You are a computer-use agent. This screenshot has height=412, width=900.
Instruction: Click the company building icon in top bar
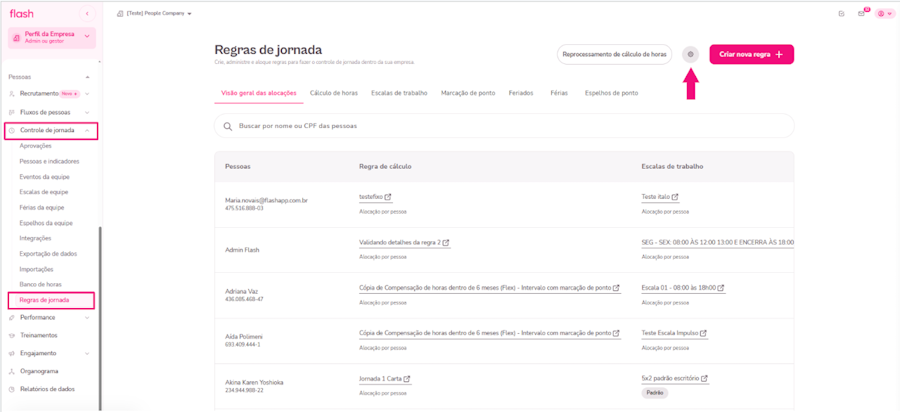[120, 13]
